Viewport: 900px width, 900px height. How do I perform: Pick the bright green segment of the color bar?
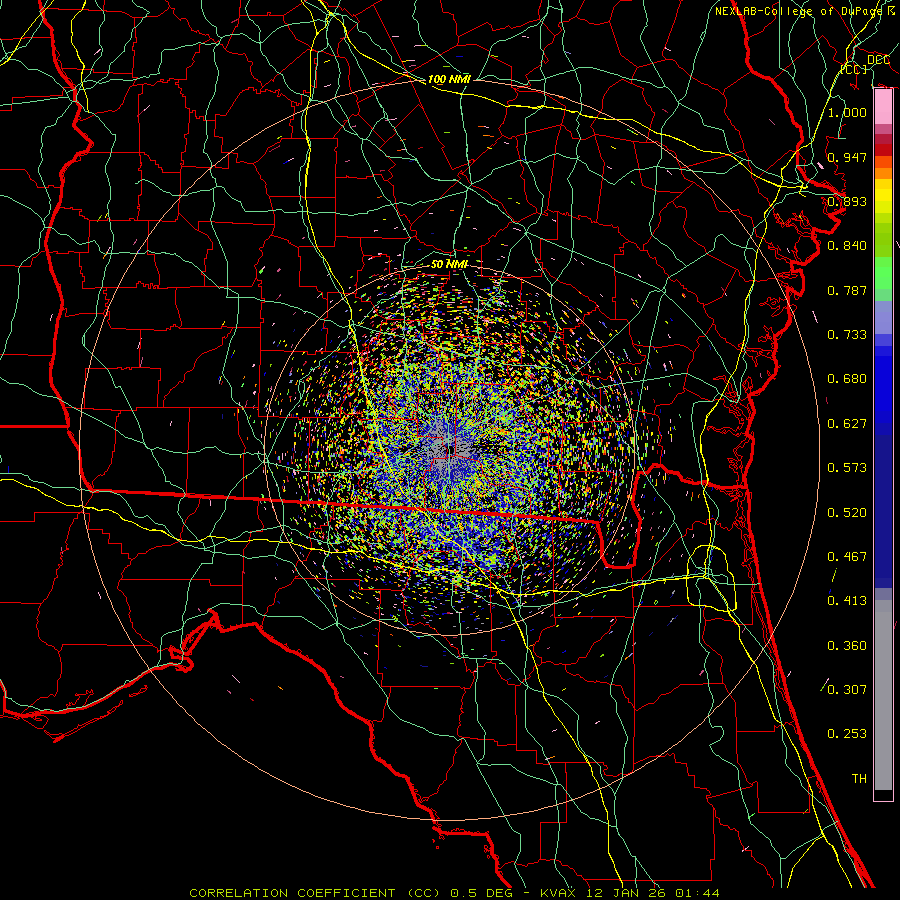point(883,272)
